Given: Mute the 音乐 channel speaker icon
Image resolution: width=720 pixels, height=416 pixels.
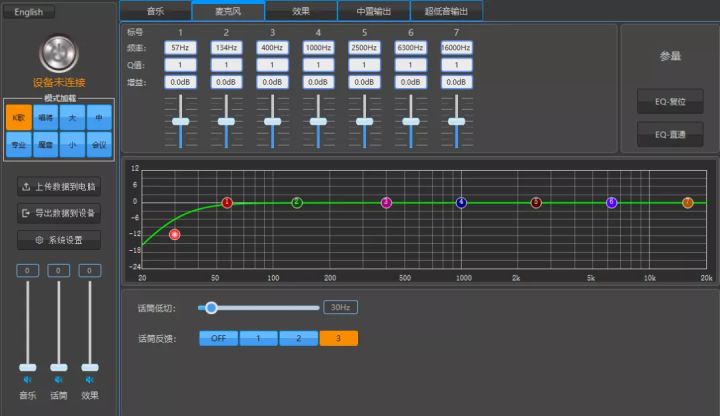Looking at the screenshot, I should (27, 380).
